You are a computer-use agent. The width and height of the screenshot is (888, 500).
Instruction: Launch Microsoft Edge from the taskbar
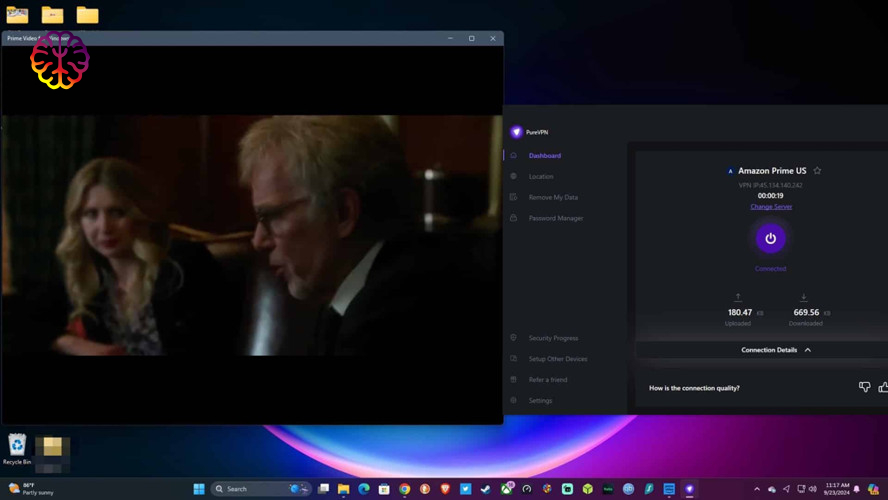364,489
